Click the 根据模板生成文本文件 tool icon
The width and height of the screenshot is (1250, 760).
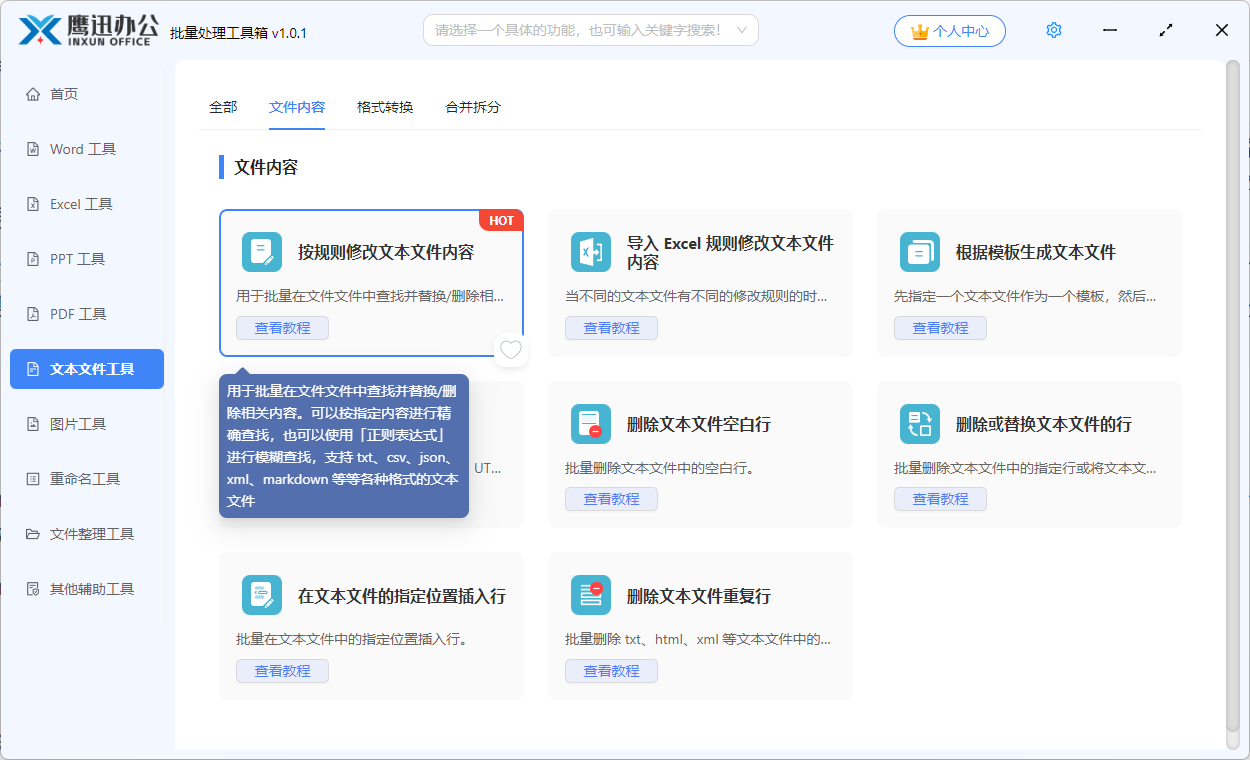[x=920, y=252]
